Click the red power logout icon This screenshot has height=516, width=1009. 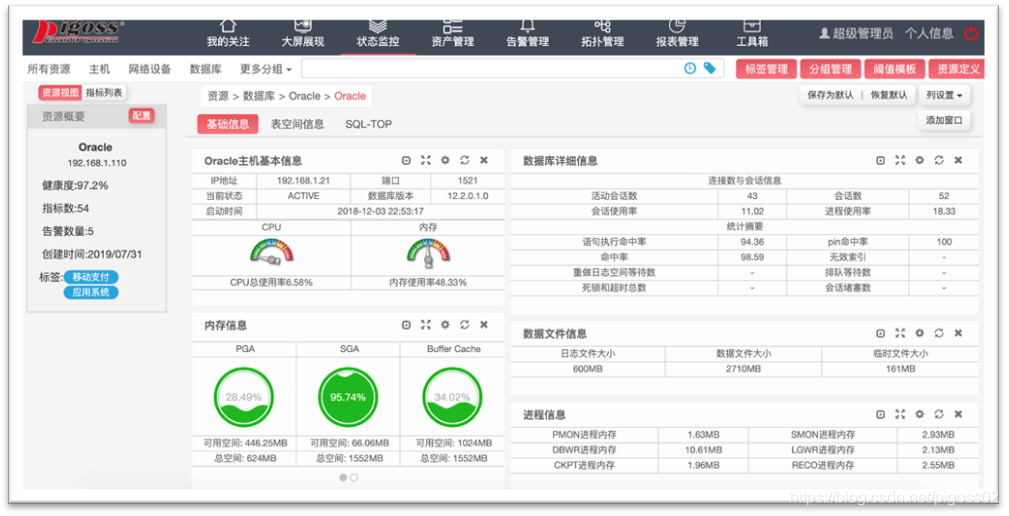pyautogui.click(x=971, y=33)
